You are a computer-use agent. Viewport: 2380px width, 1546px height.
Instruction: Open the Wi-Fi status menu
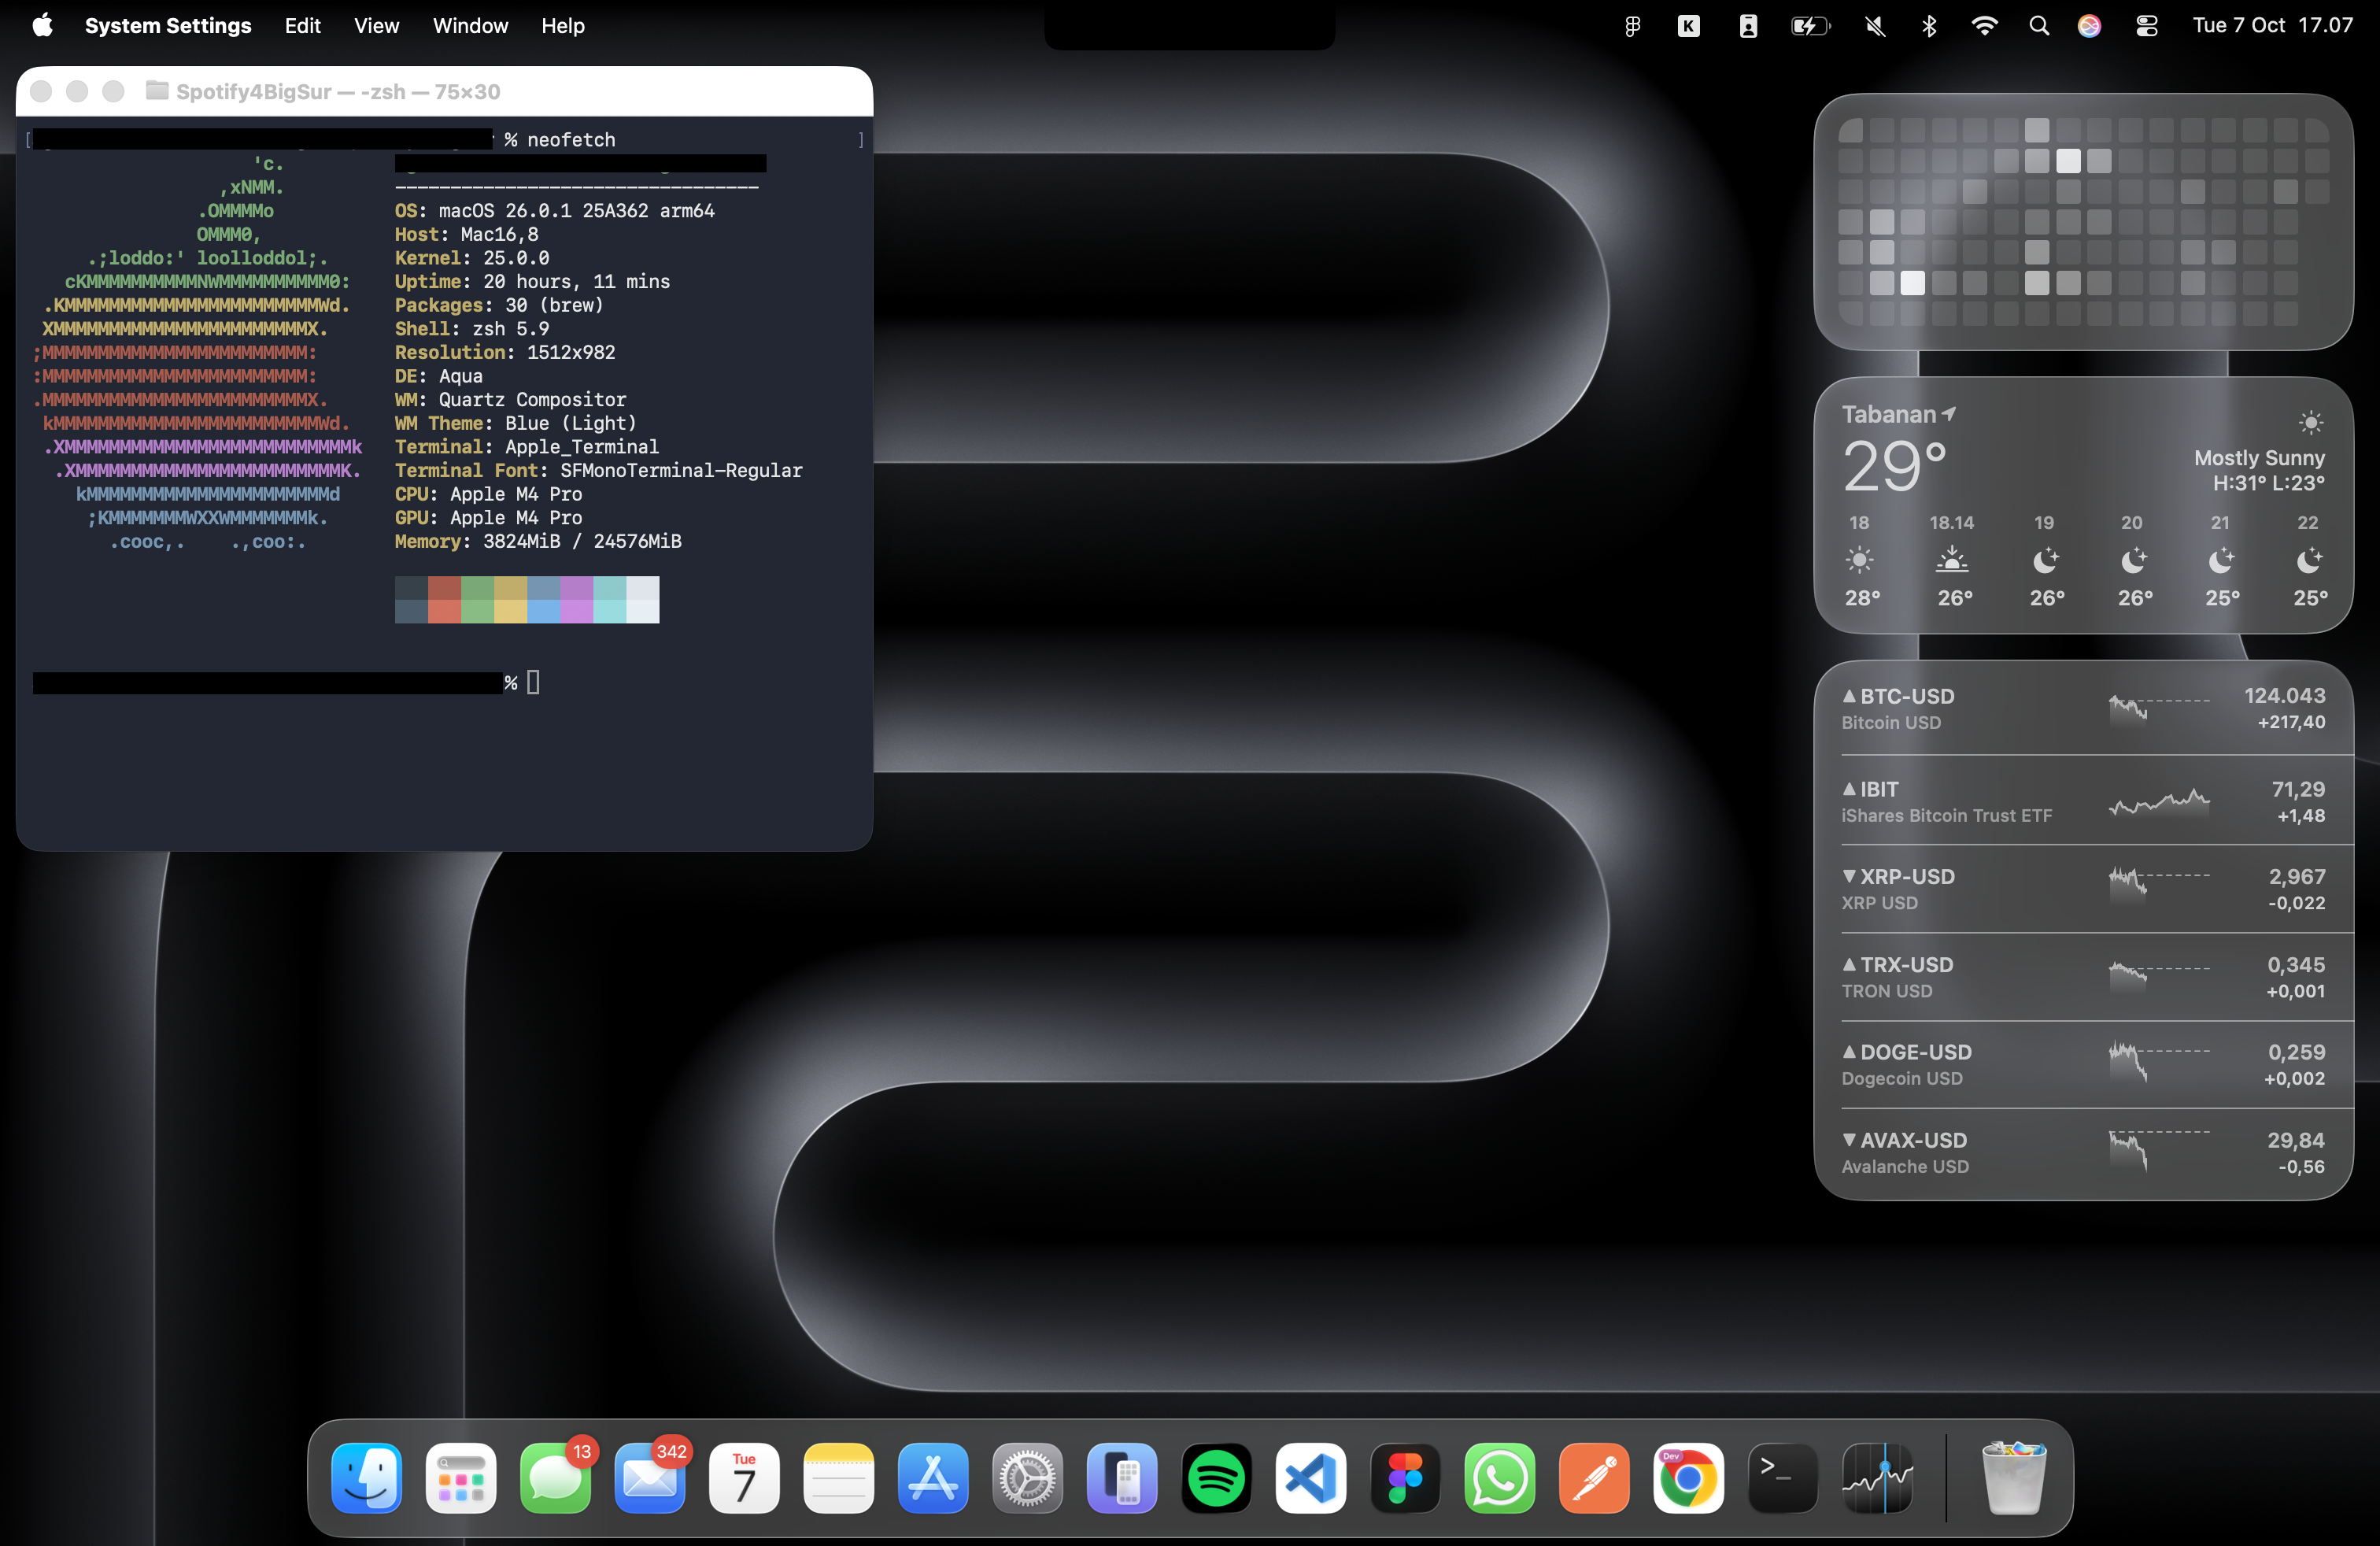[x=1984, y=26]
